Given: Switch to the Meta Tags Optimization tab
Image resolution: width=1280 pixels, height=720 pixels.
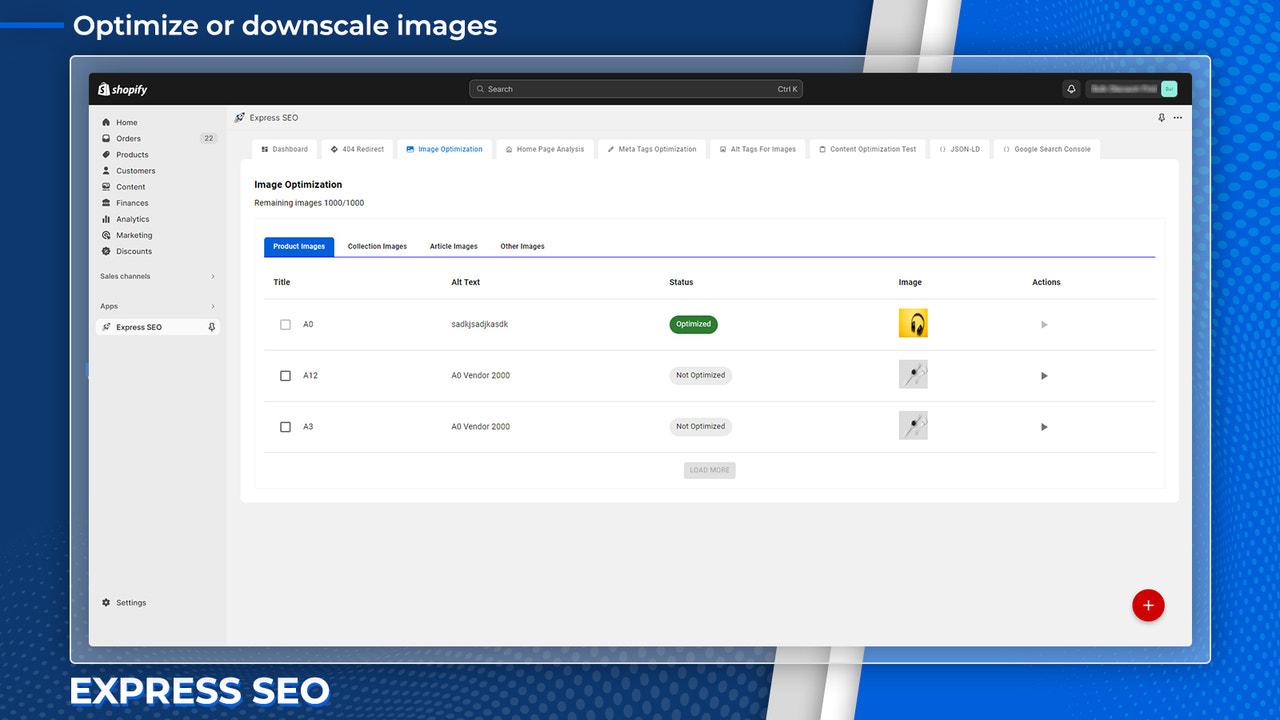Looking at the screenshot, I should [651, 148].
